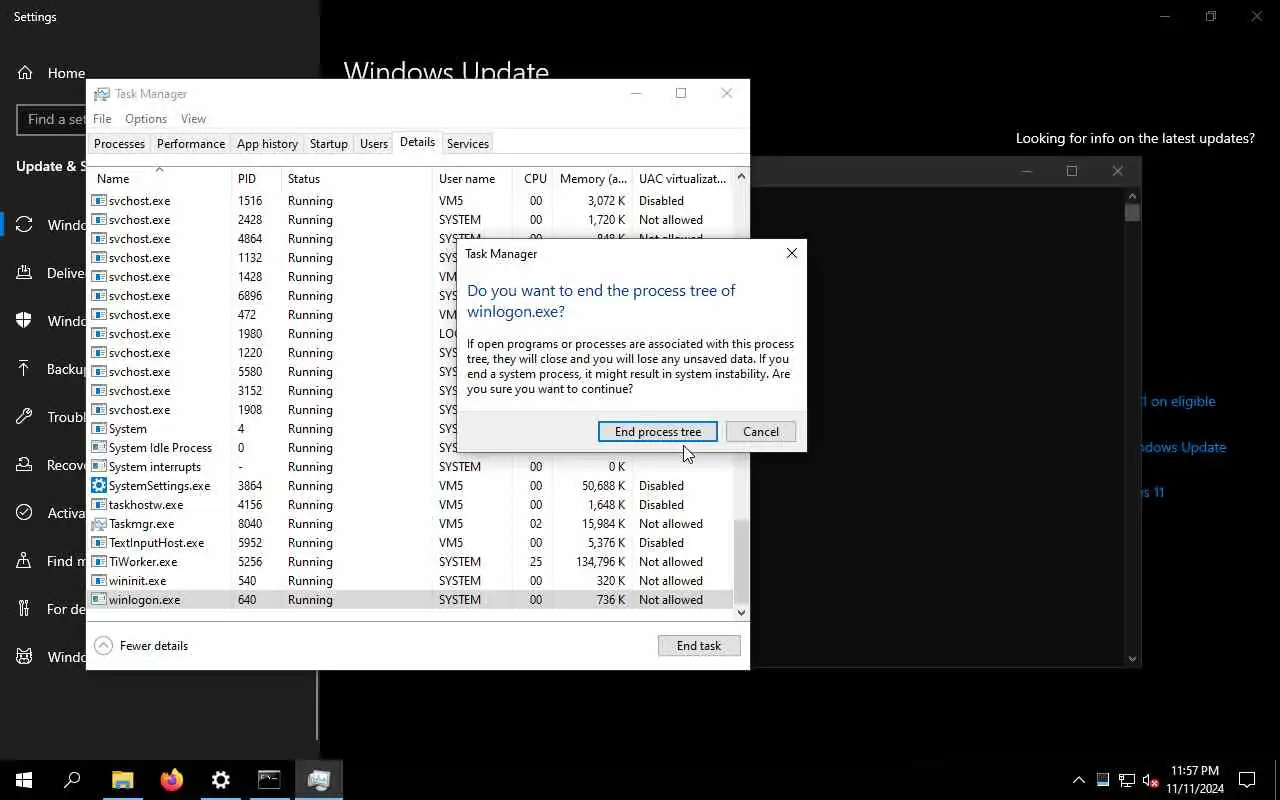The image size is (1280, 800).
Task: Open Task Manager Options menu
Action: coord(146,119)
